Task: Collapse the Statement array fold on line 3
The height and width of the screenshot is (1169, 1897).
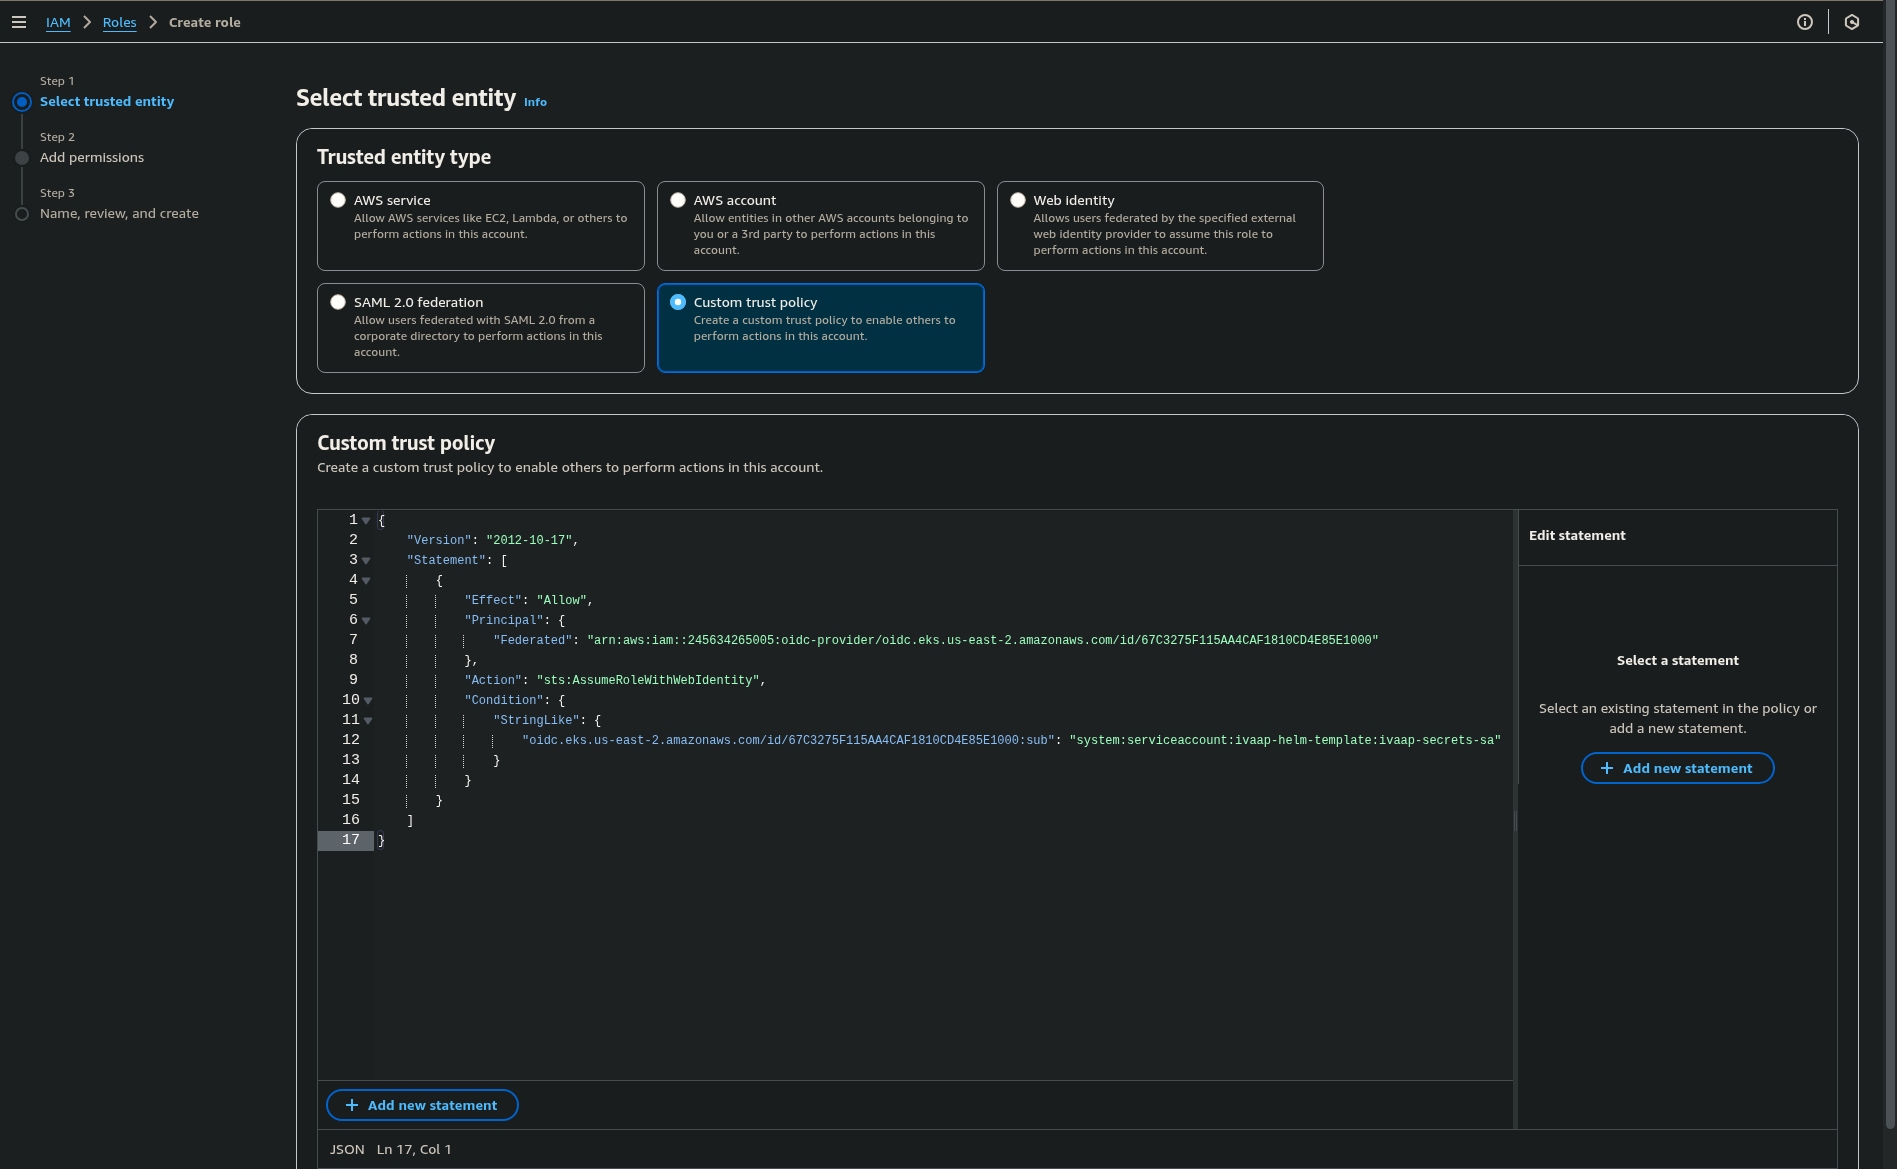Action: coord(366,560)
